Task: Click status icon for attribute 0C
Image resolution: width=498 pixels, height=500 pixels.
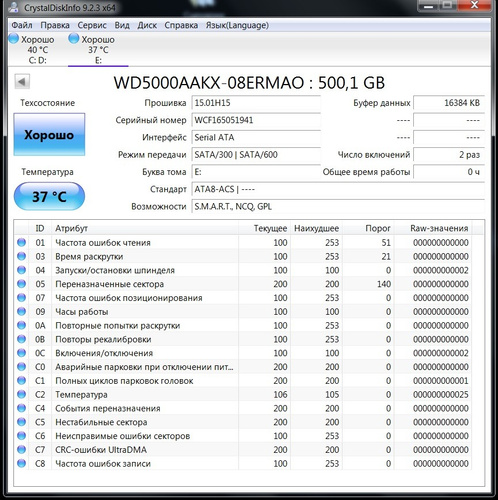Action: (22, 353)
